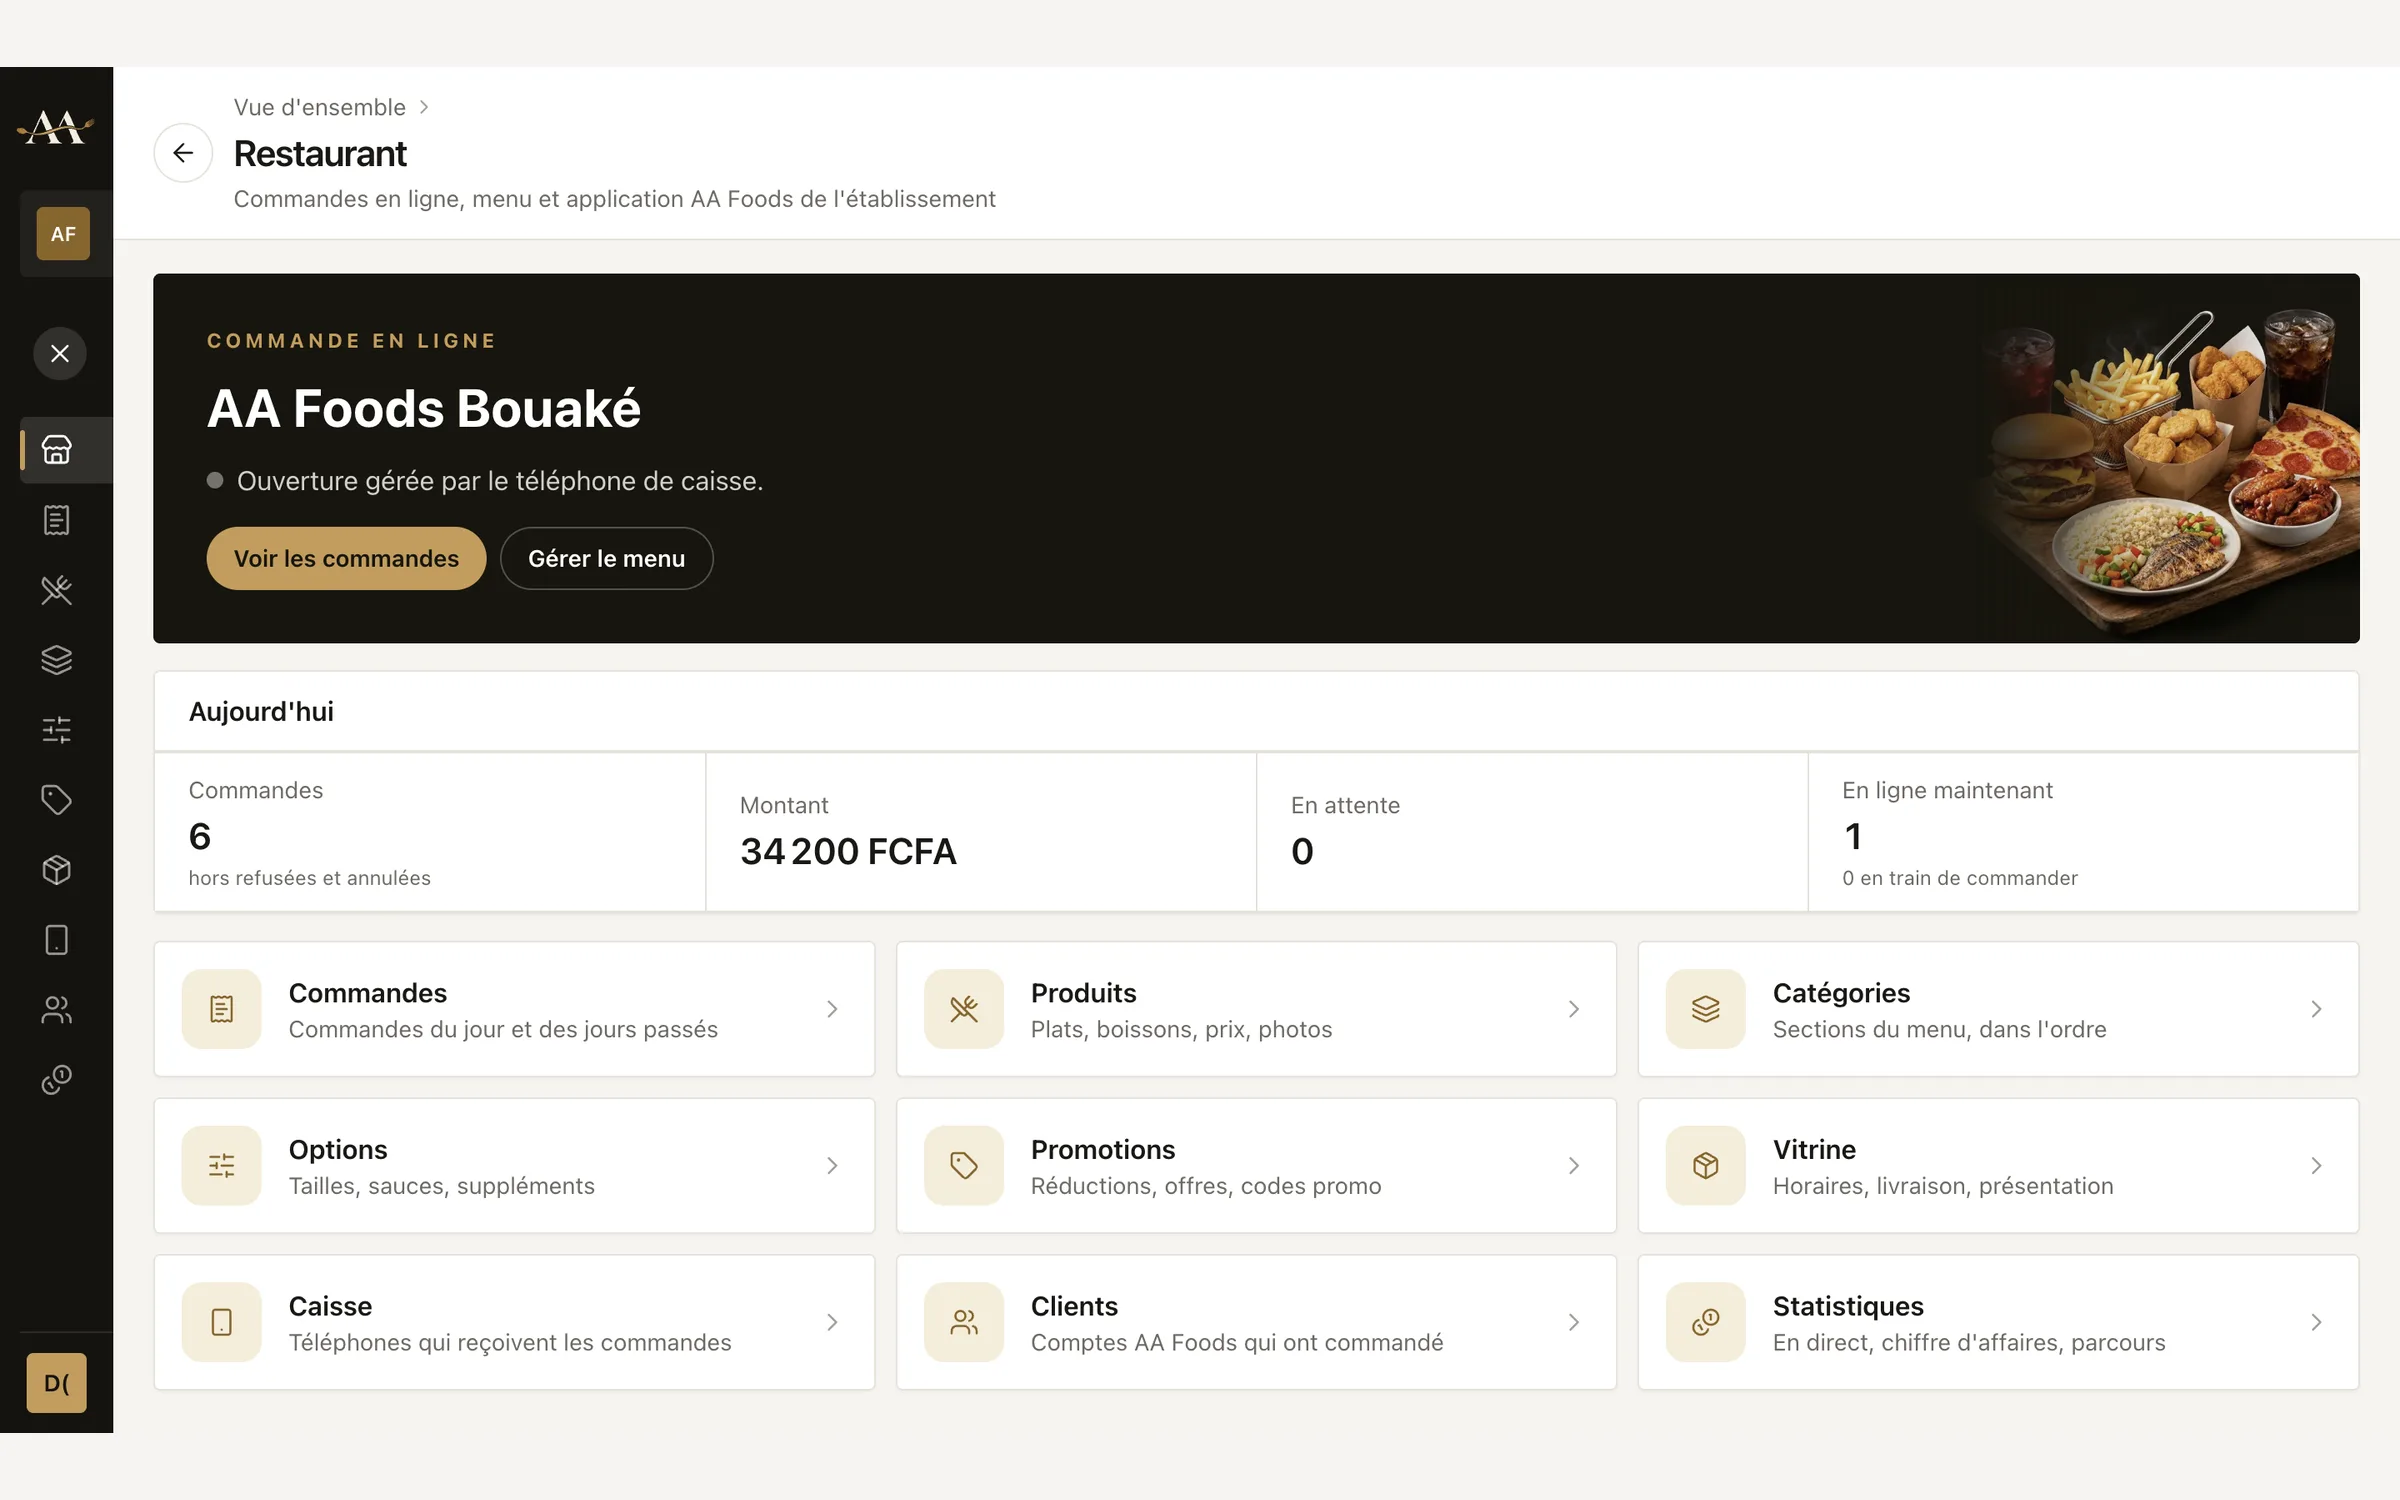Open the Commandes card
Image resolution: width=2400 pixels, height=1500 pixels.
tap(514, 1009)
